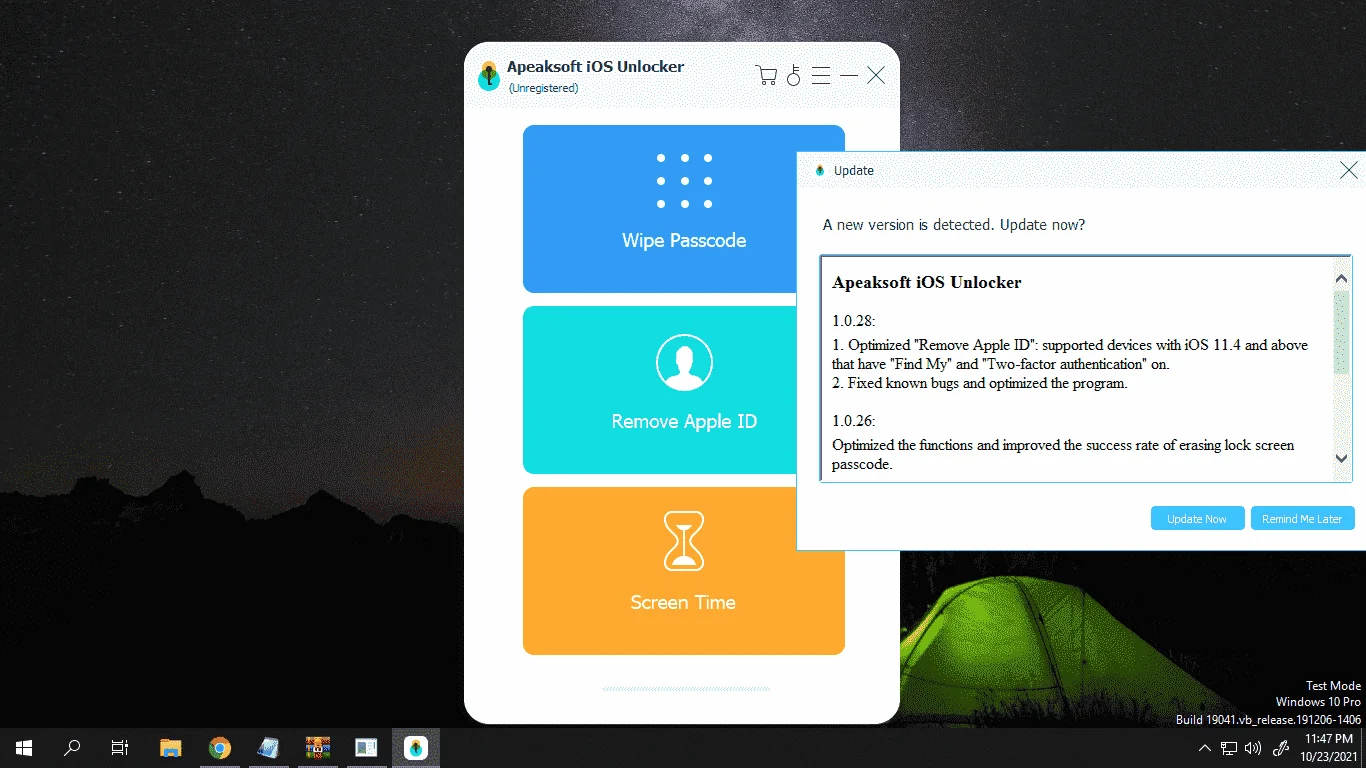This screenshot has height=768, width=1366.
Task: Open WinRAR from the taskbar
Action: (x=317, y=748)
